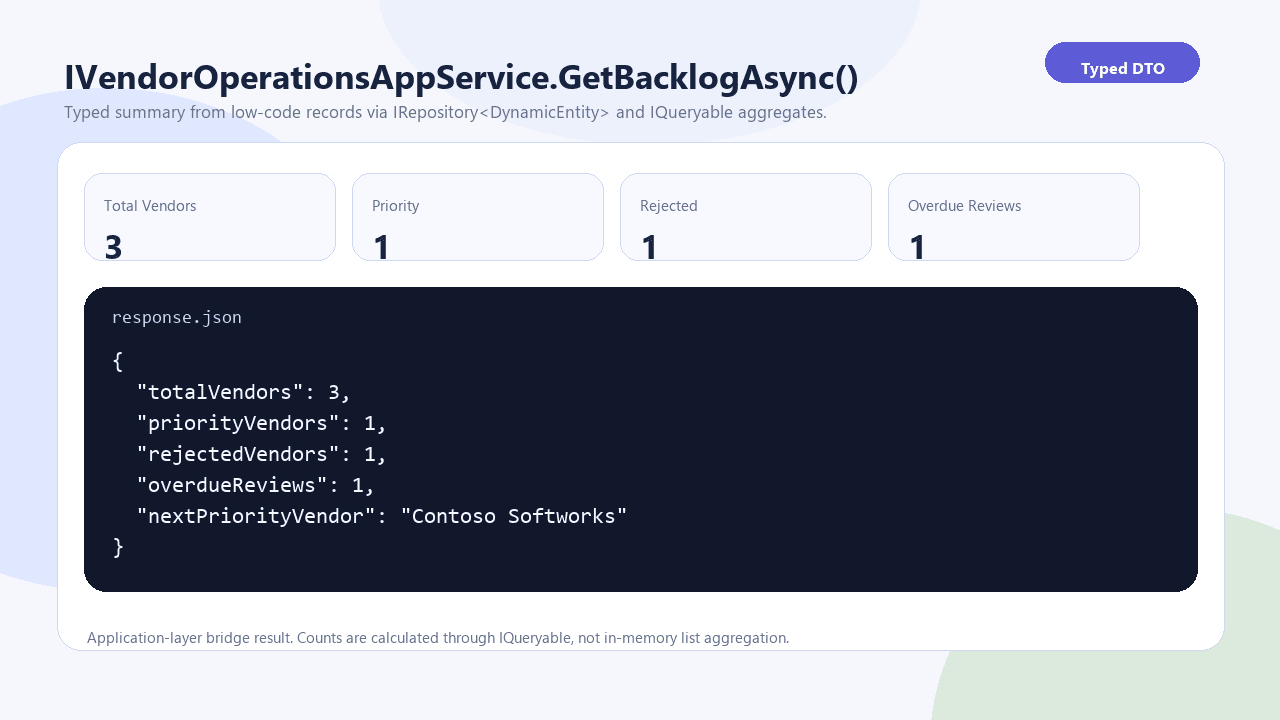Click the "totalVendors": 3 line

tap(244, 392)
